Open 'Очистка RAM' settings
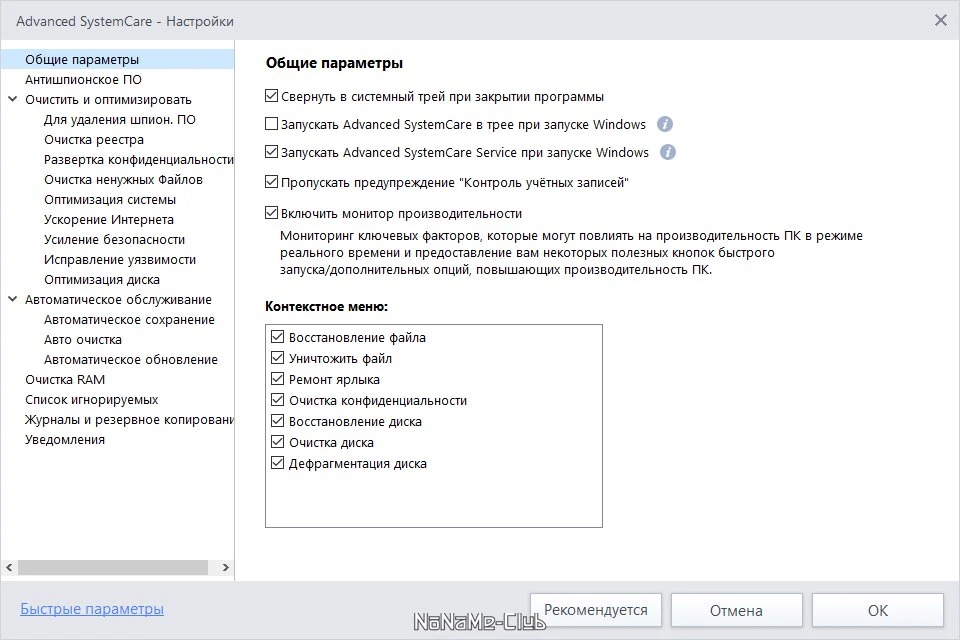The width and height of the screenshot is (960, 640). pos(65,380)
